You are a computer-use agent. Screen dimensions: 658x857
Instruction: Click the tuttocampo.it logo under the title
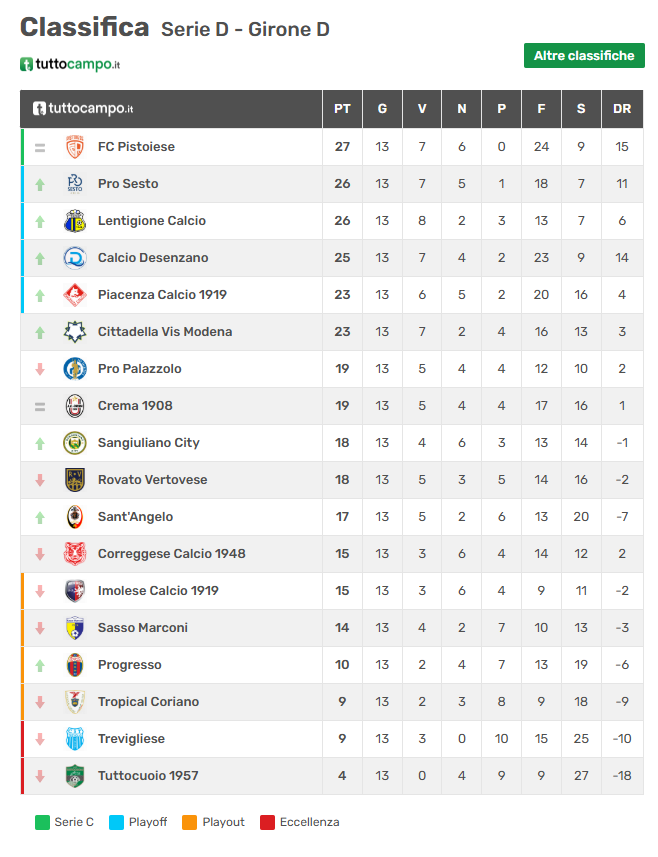(x=70, y=65)
